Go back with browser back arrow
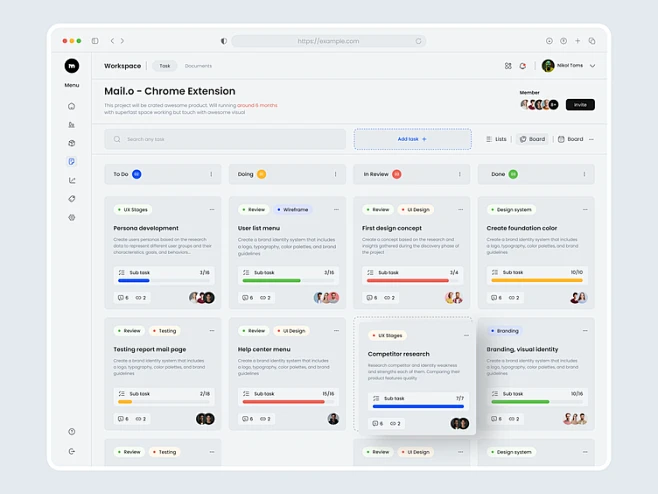 tap(112, 41)
